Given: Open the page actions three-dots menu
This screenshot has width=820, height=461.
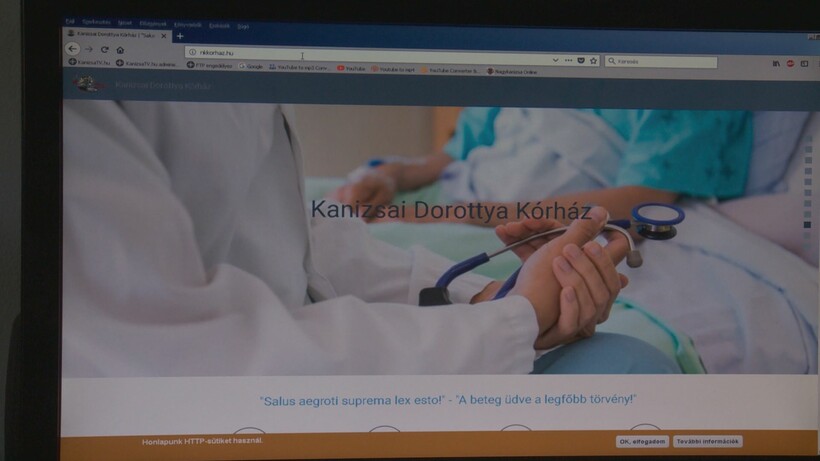Looking at the screenshot, I should pyautogui.click(x=568, y=60).
